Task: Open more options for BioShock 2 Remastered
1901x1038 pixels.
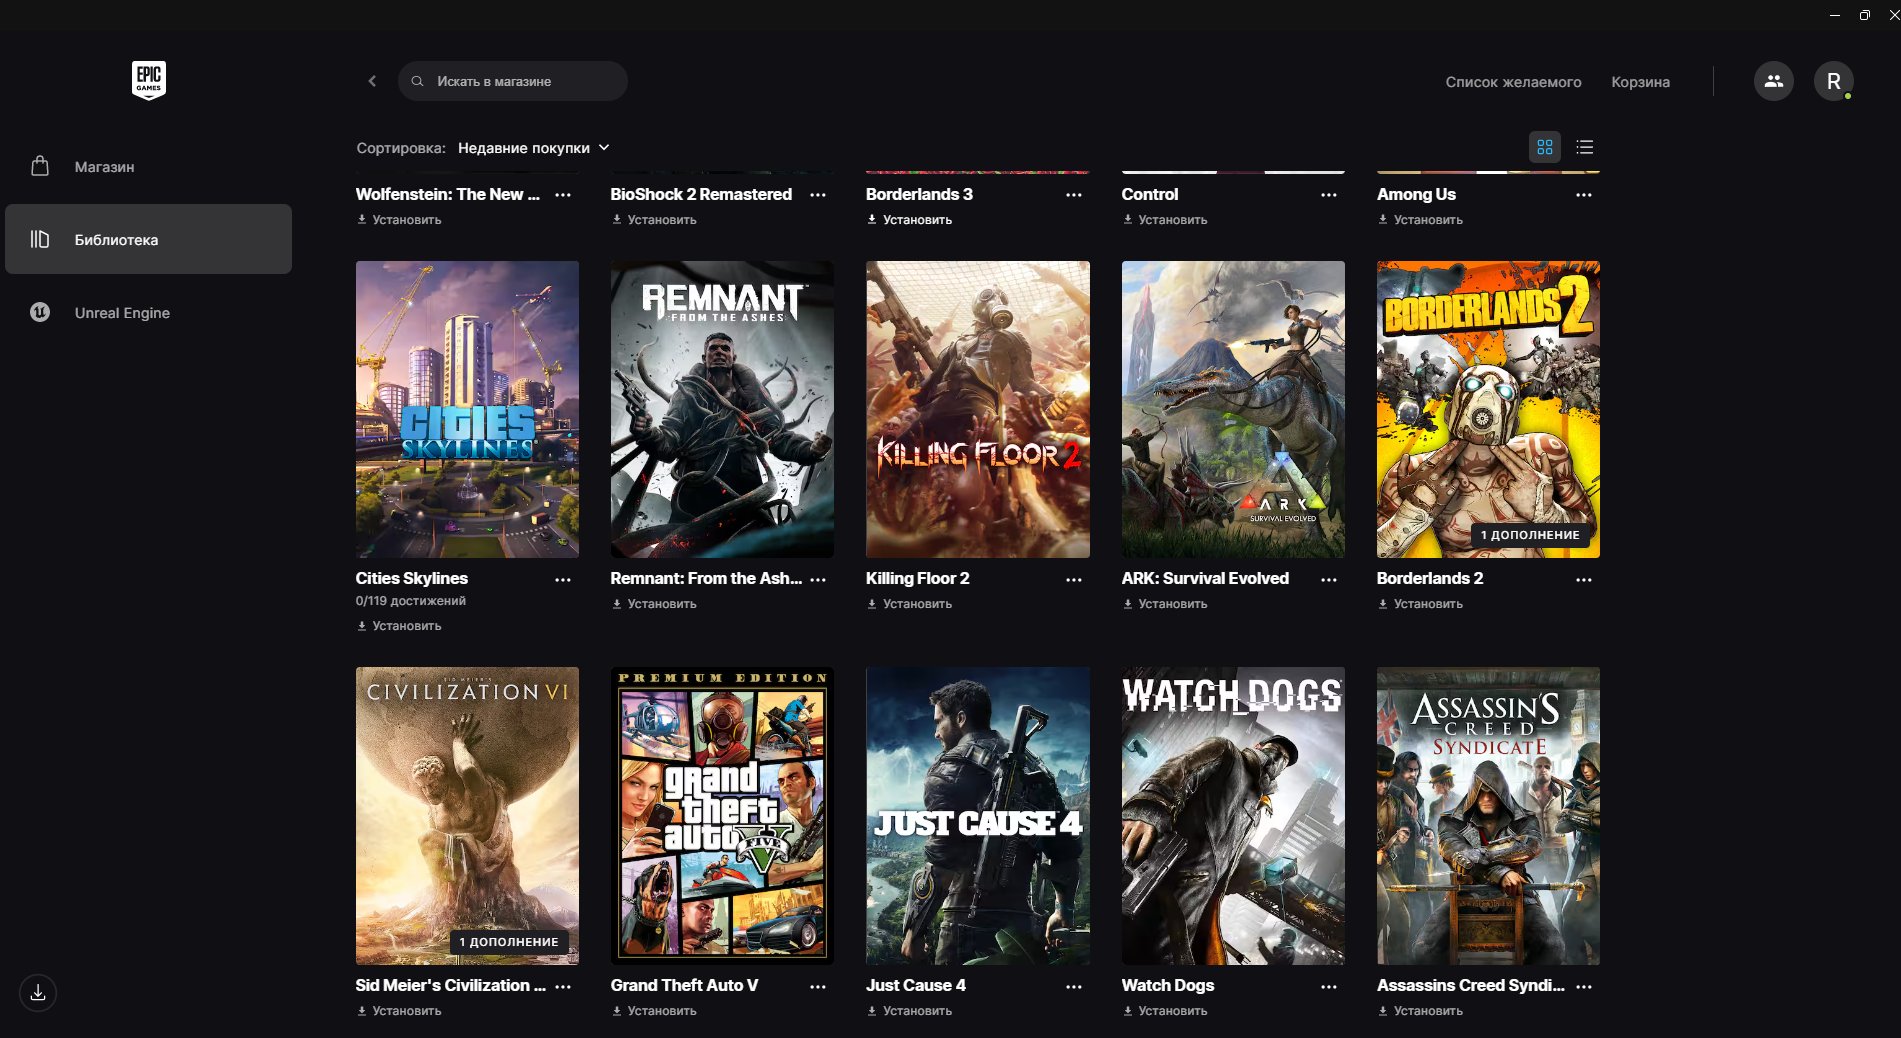Action: pyautogui.click(x=818, y=195)
